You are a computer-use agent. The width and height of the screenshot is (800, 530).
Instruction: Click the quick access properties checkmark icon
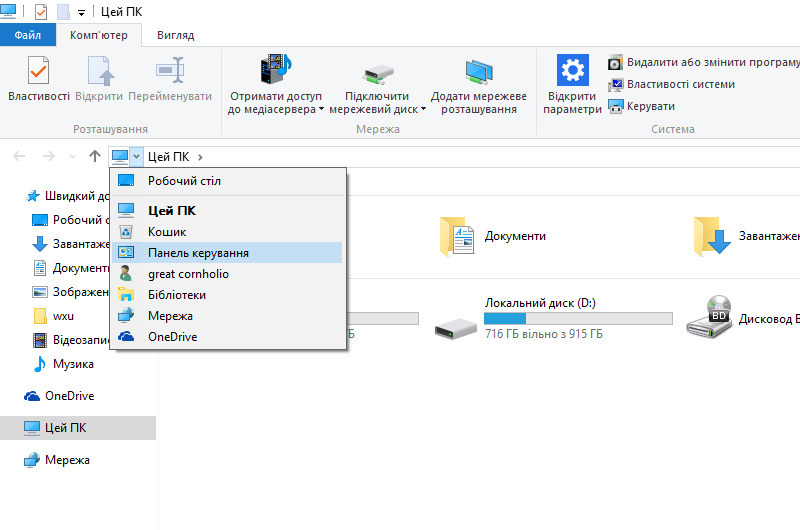point(40,11)
